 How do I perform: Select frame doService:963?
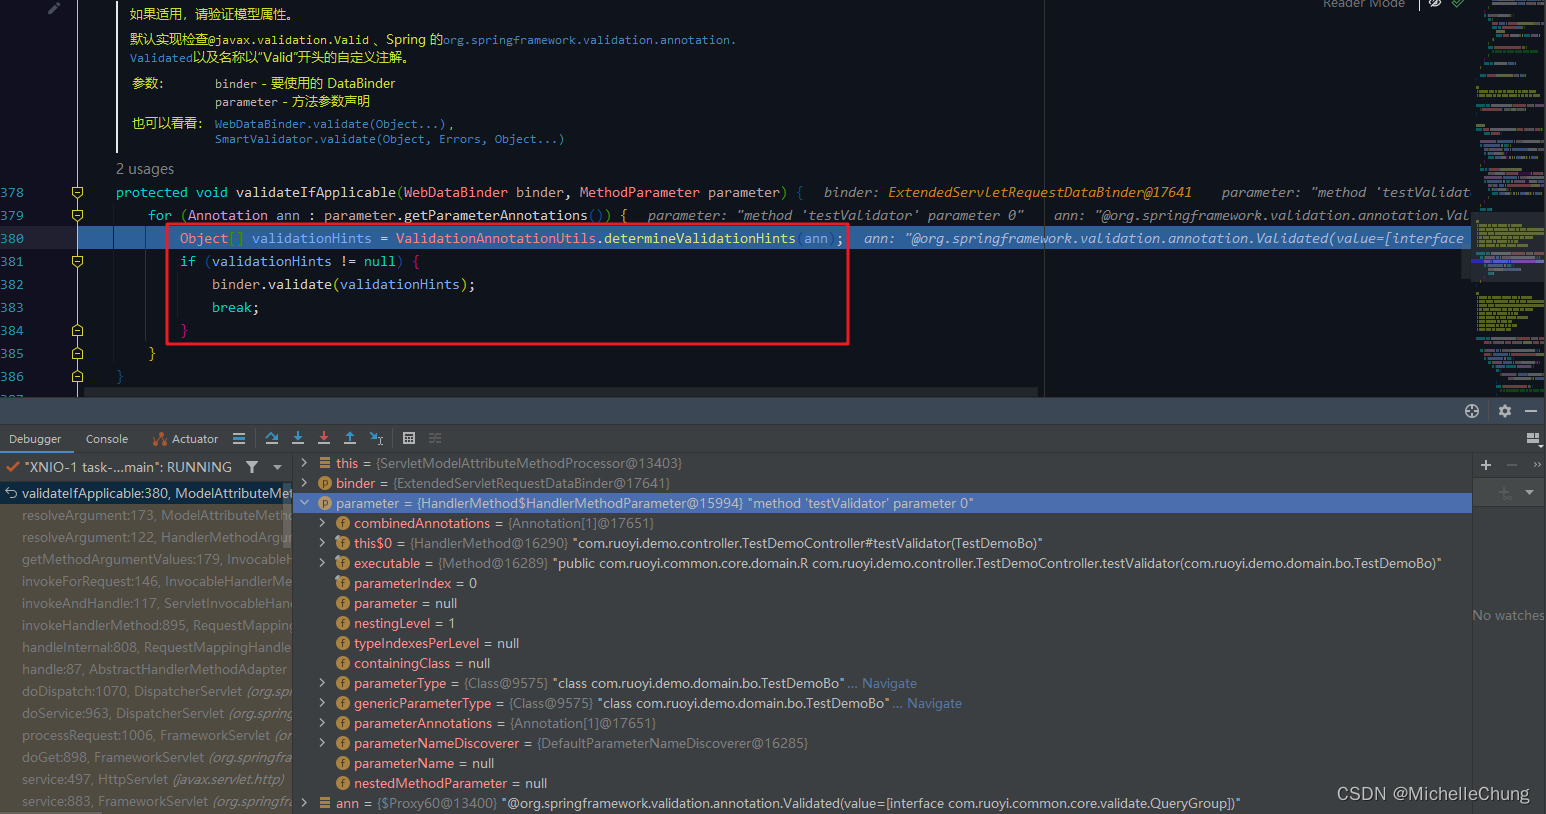(x=146, y=713)
